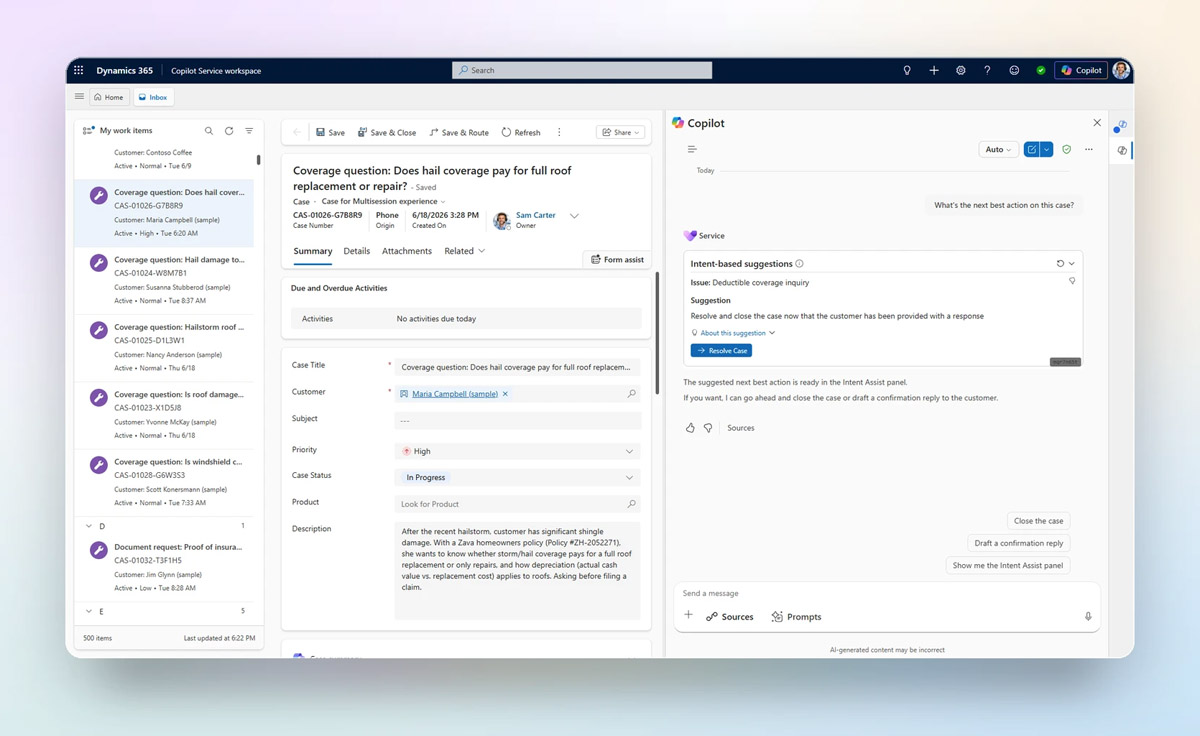This screenshot has height=736, width=1200.
Task: Click the Resolve Case button
Action: coord(721,351)
